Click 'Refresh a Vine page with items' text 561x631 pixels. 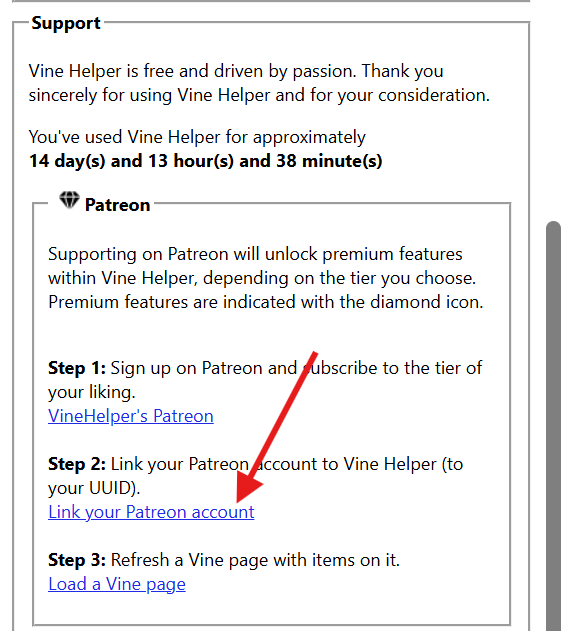pos(255,560)
